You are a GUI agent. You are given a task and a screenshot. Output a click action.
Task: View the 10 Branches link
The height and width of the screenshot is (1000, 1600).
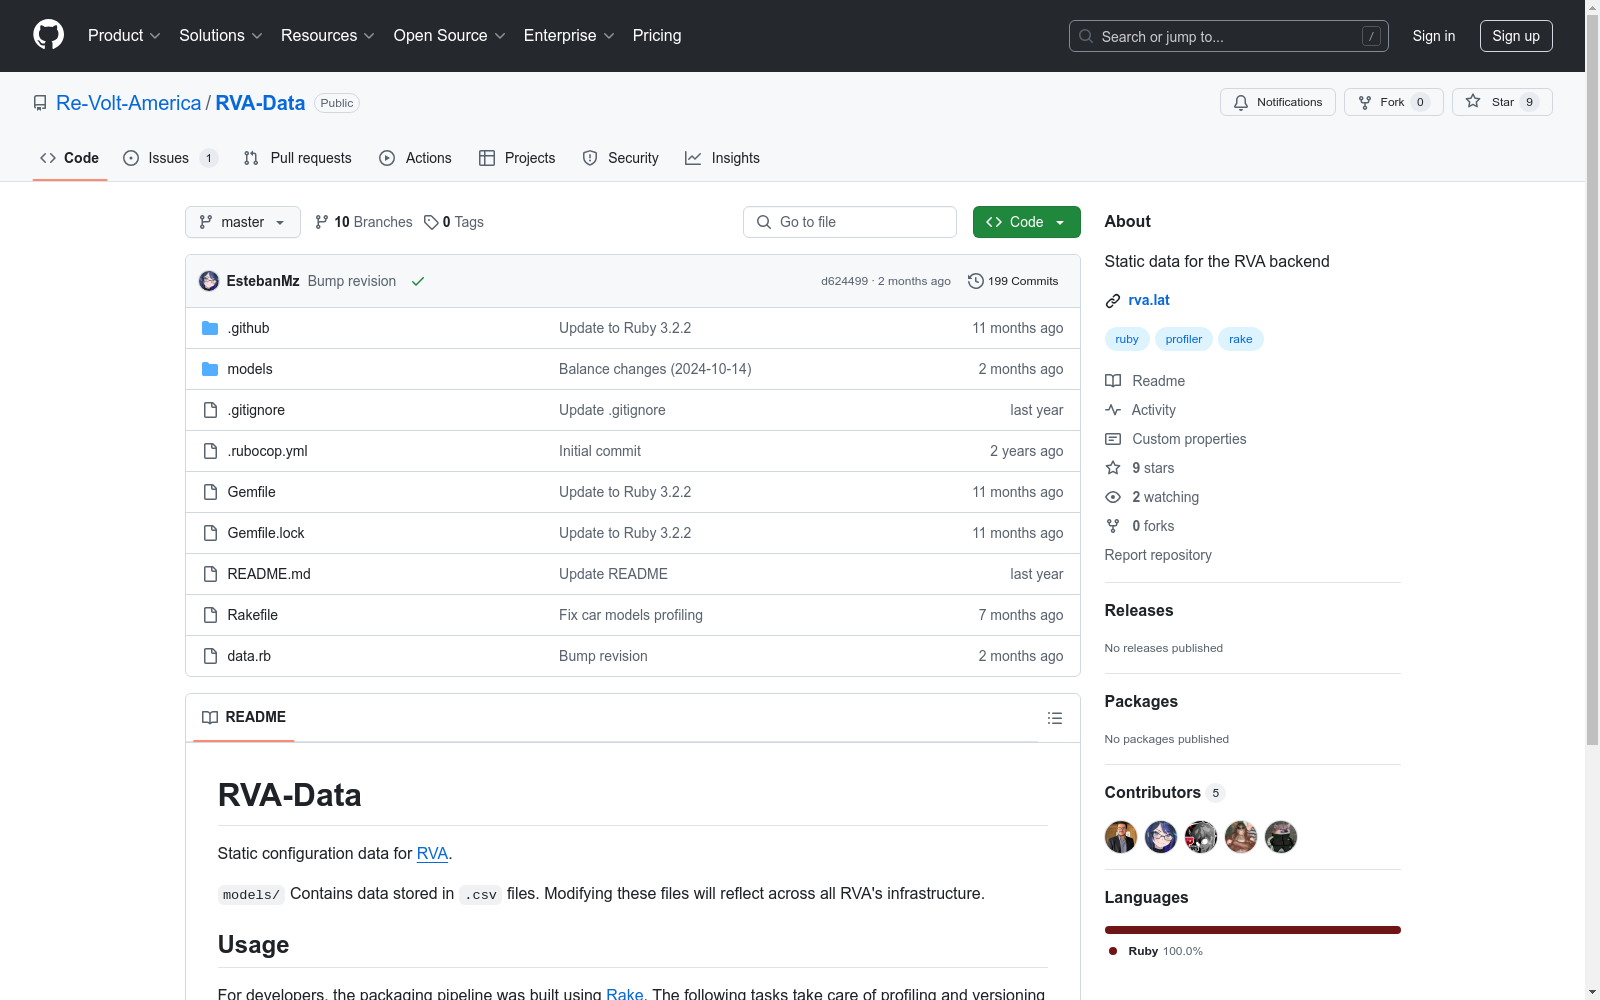[x=364, y=222]
